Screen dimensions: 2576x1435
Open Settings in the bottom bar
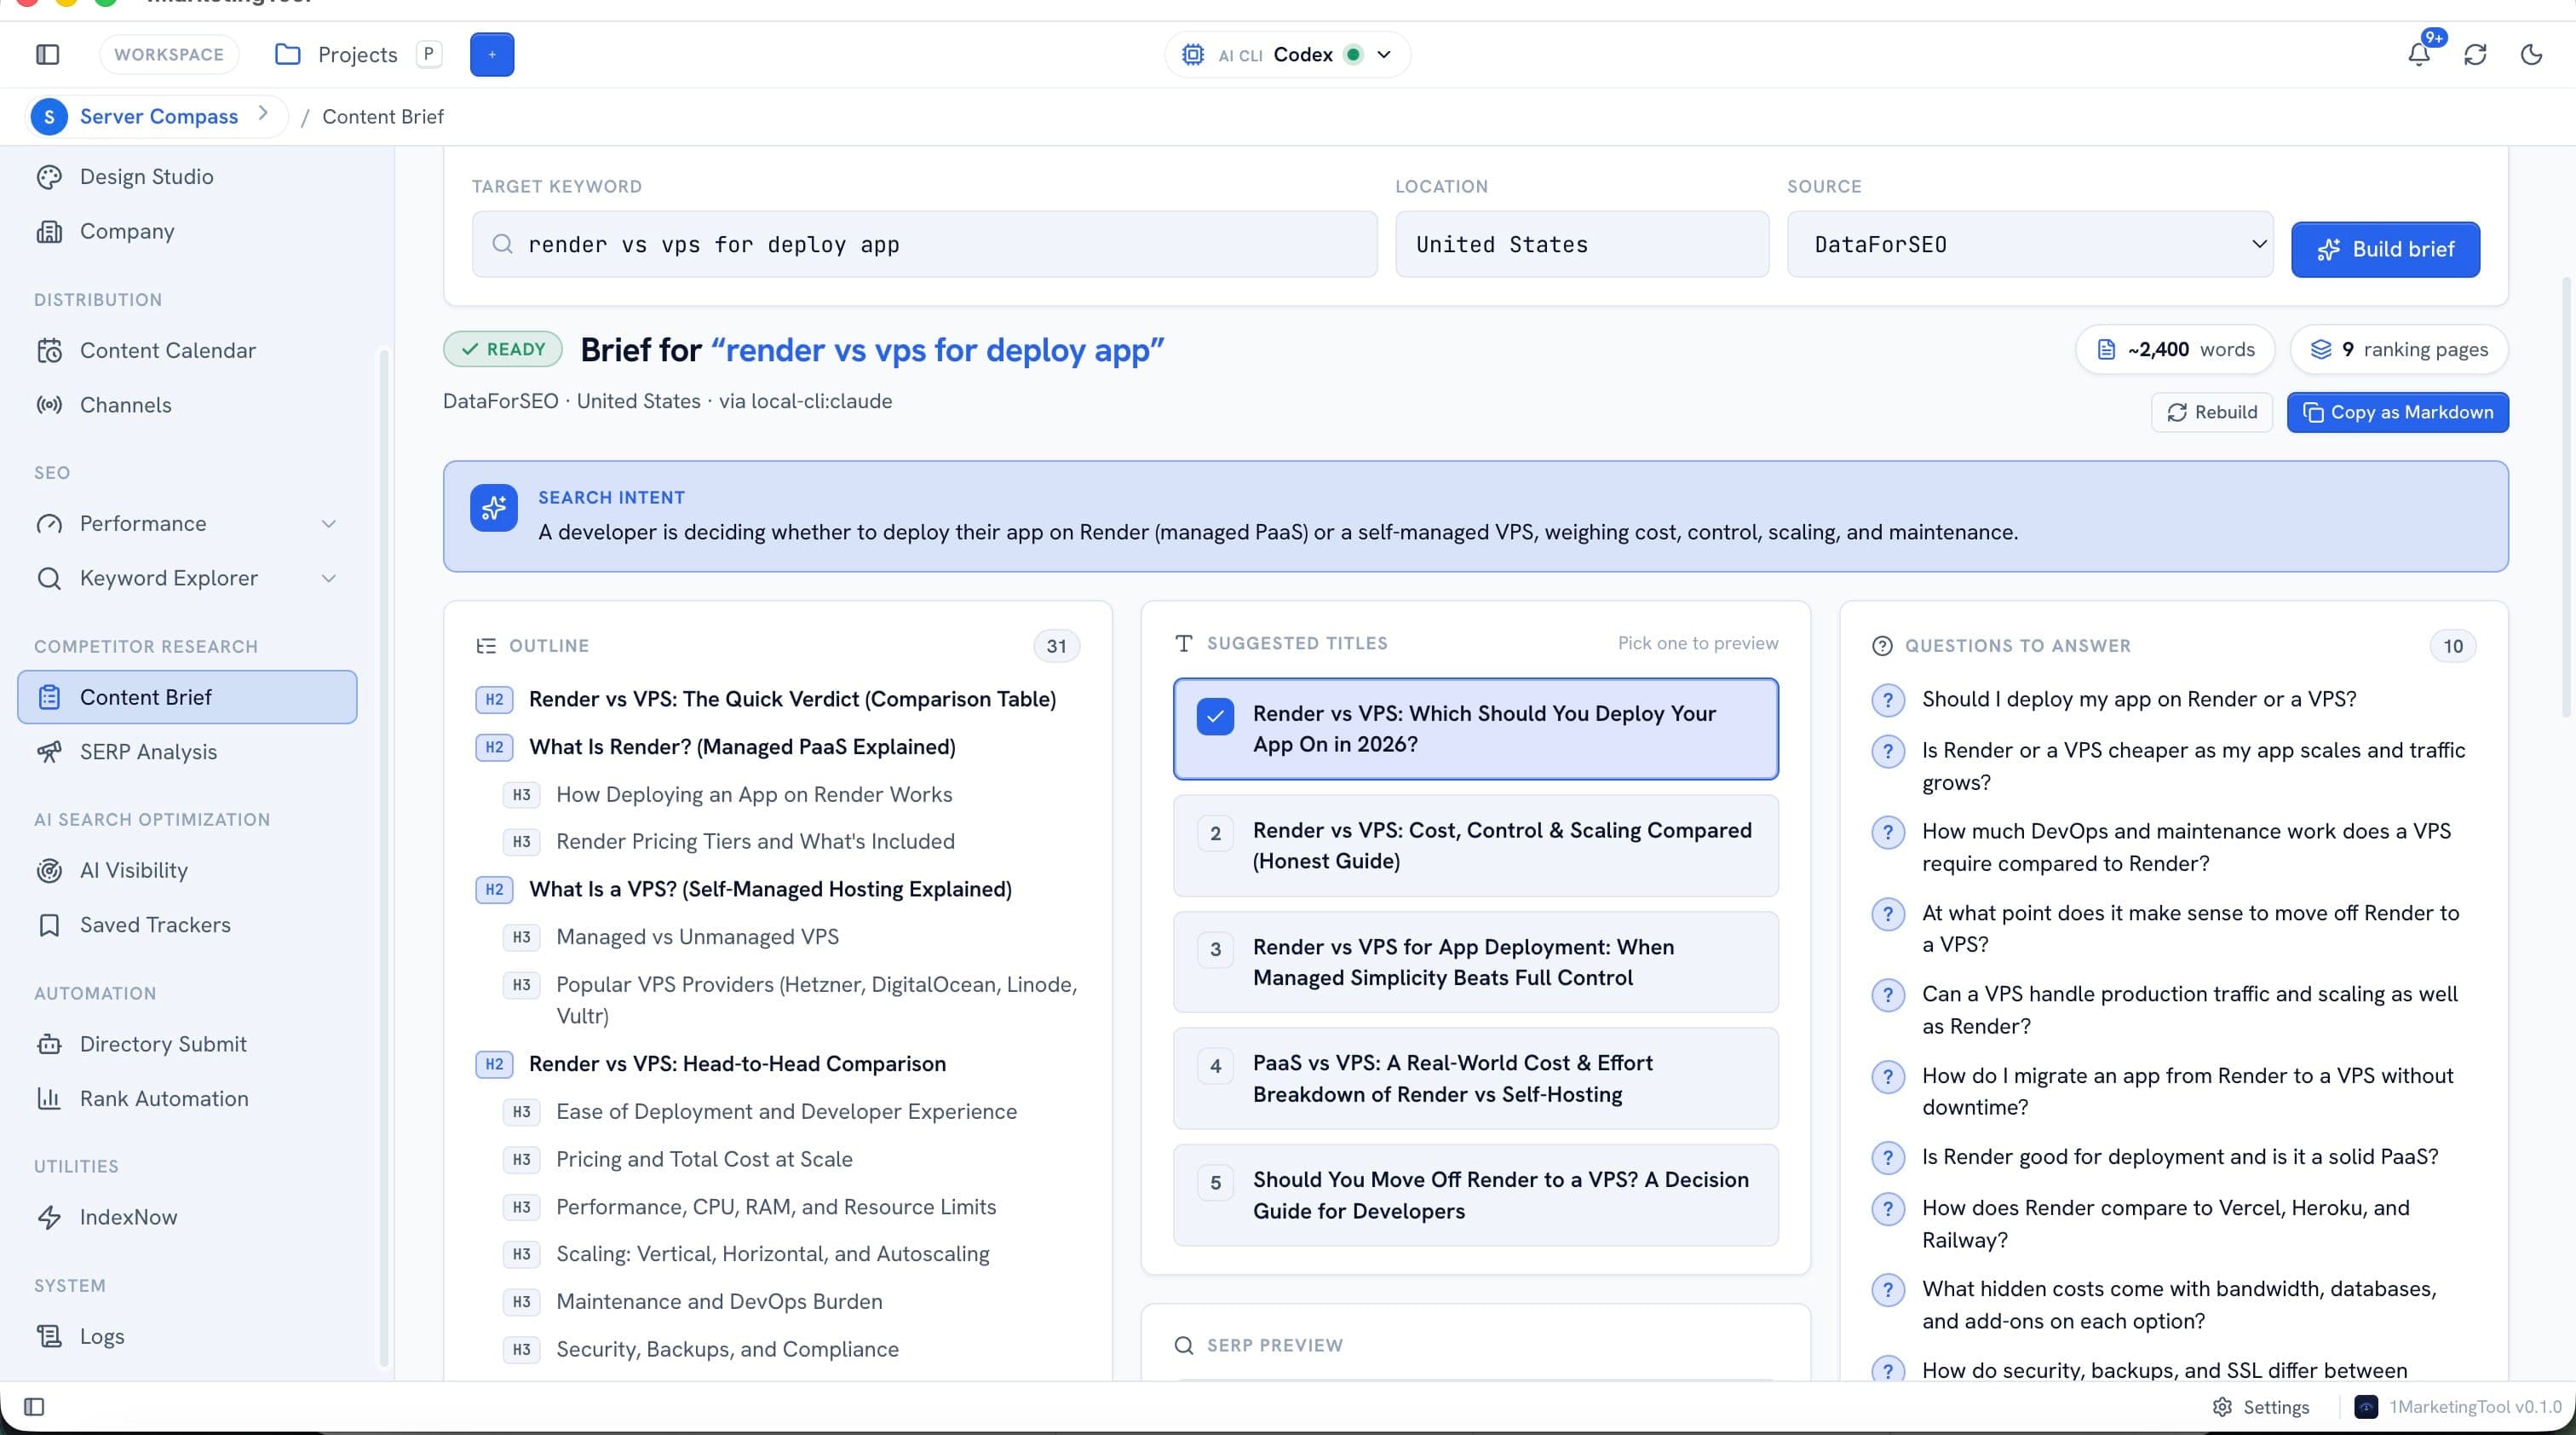pyautogui.click(x=2260, y=1407)
